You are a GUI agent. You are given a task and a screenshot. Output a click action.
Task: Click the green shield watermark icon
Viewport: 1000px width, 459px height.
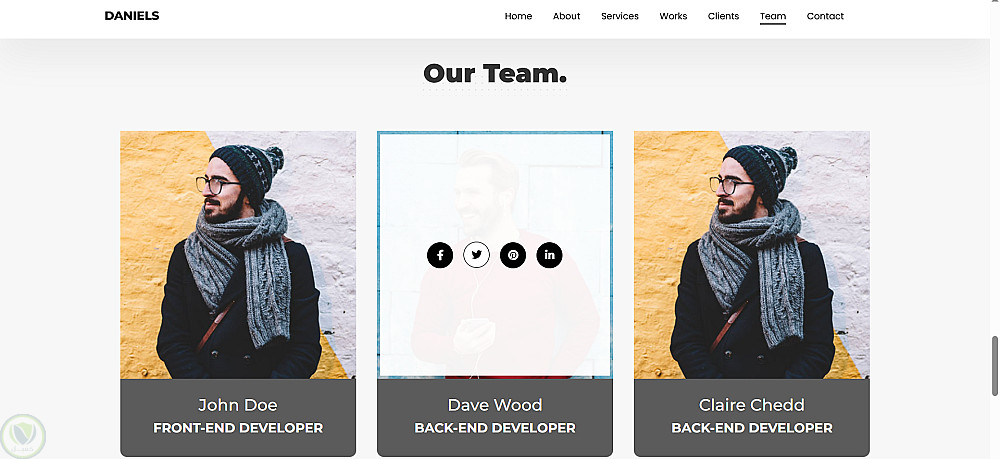click(24, 436)
